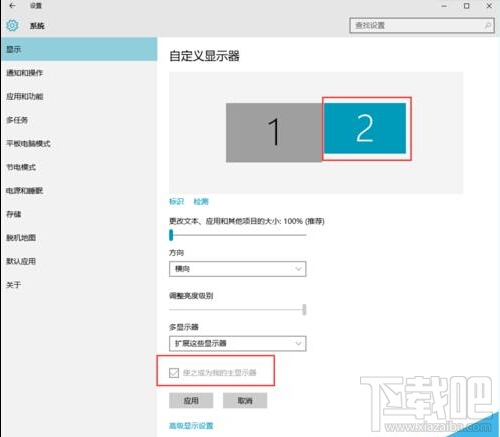Open the 多显示器 dropdown
The height and width of the screenshot is (437, 500).
tap(237, 343)
